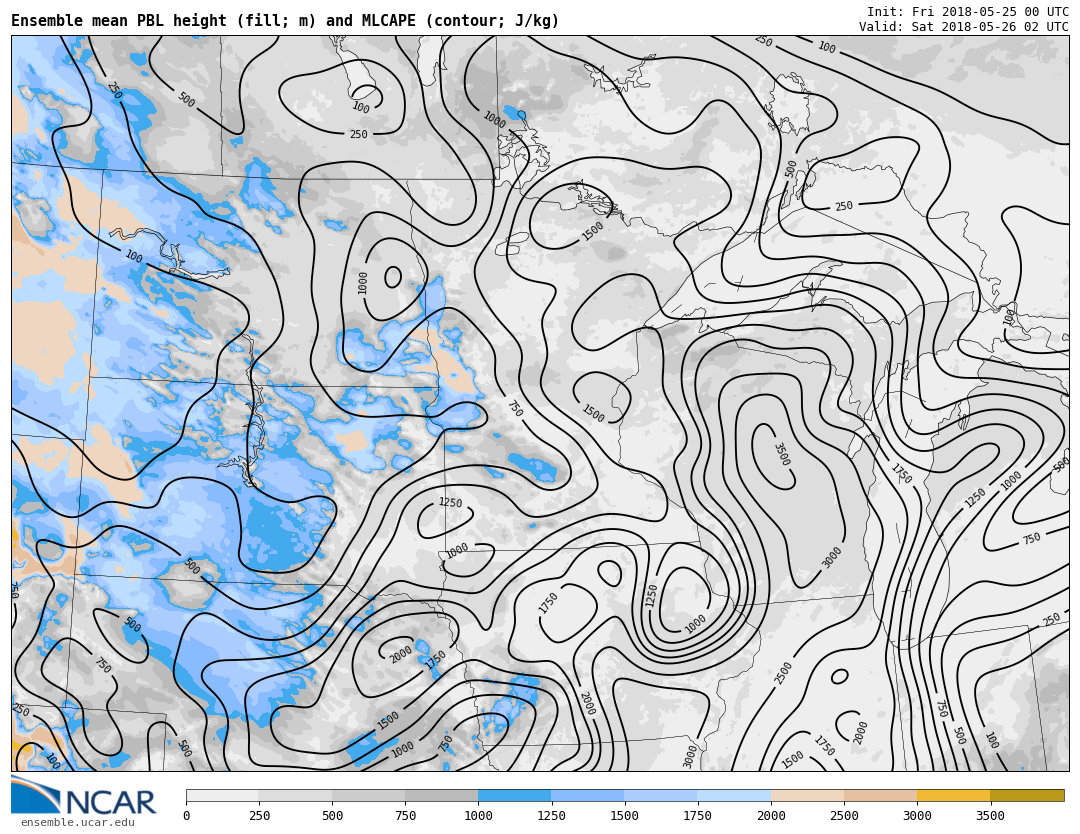Click the colorbar tick label 1000
This screenshot has width=1080, height=834.
coord(478,816)
